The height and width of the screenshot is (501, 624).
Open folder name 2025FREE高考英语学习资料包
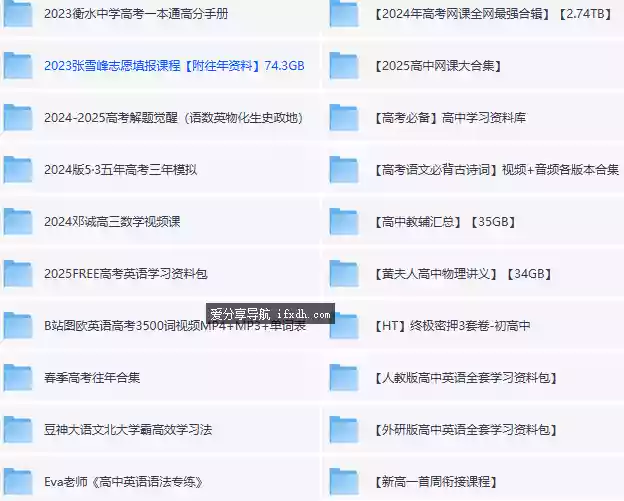click(126, 273)
